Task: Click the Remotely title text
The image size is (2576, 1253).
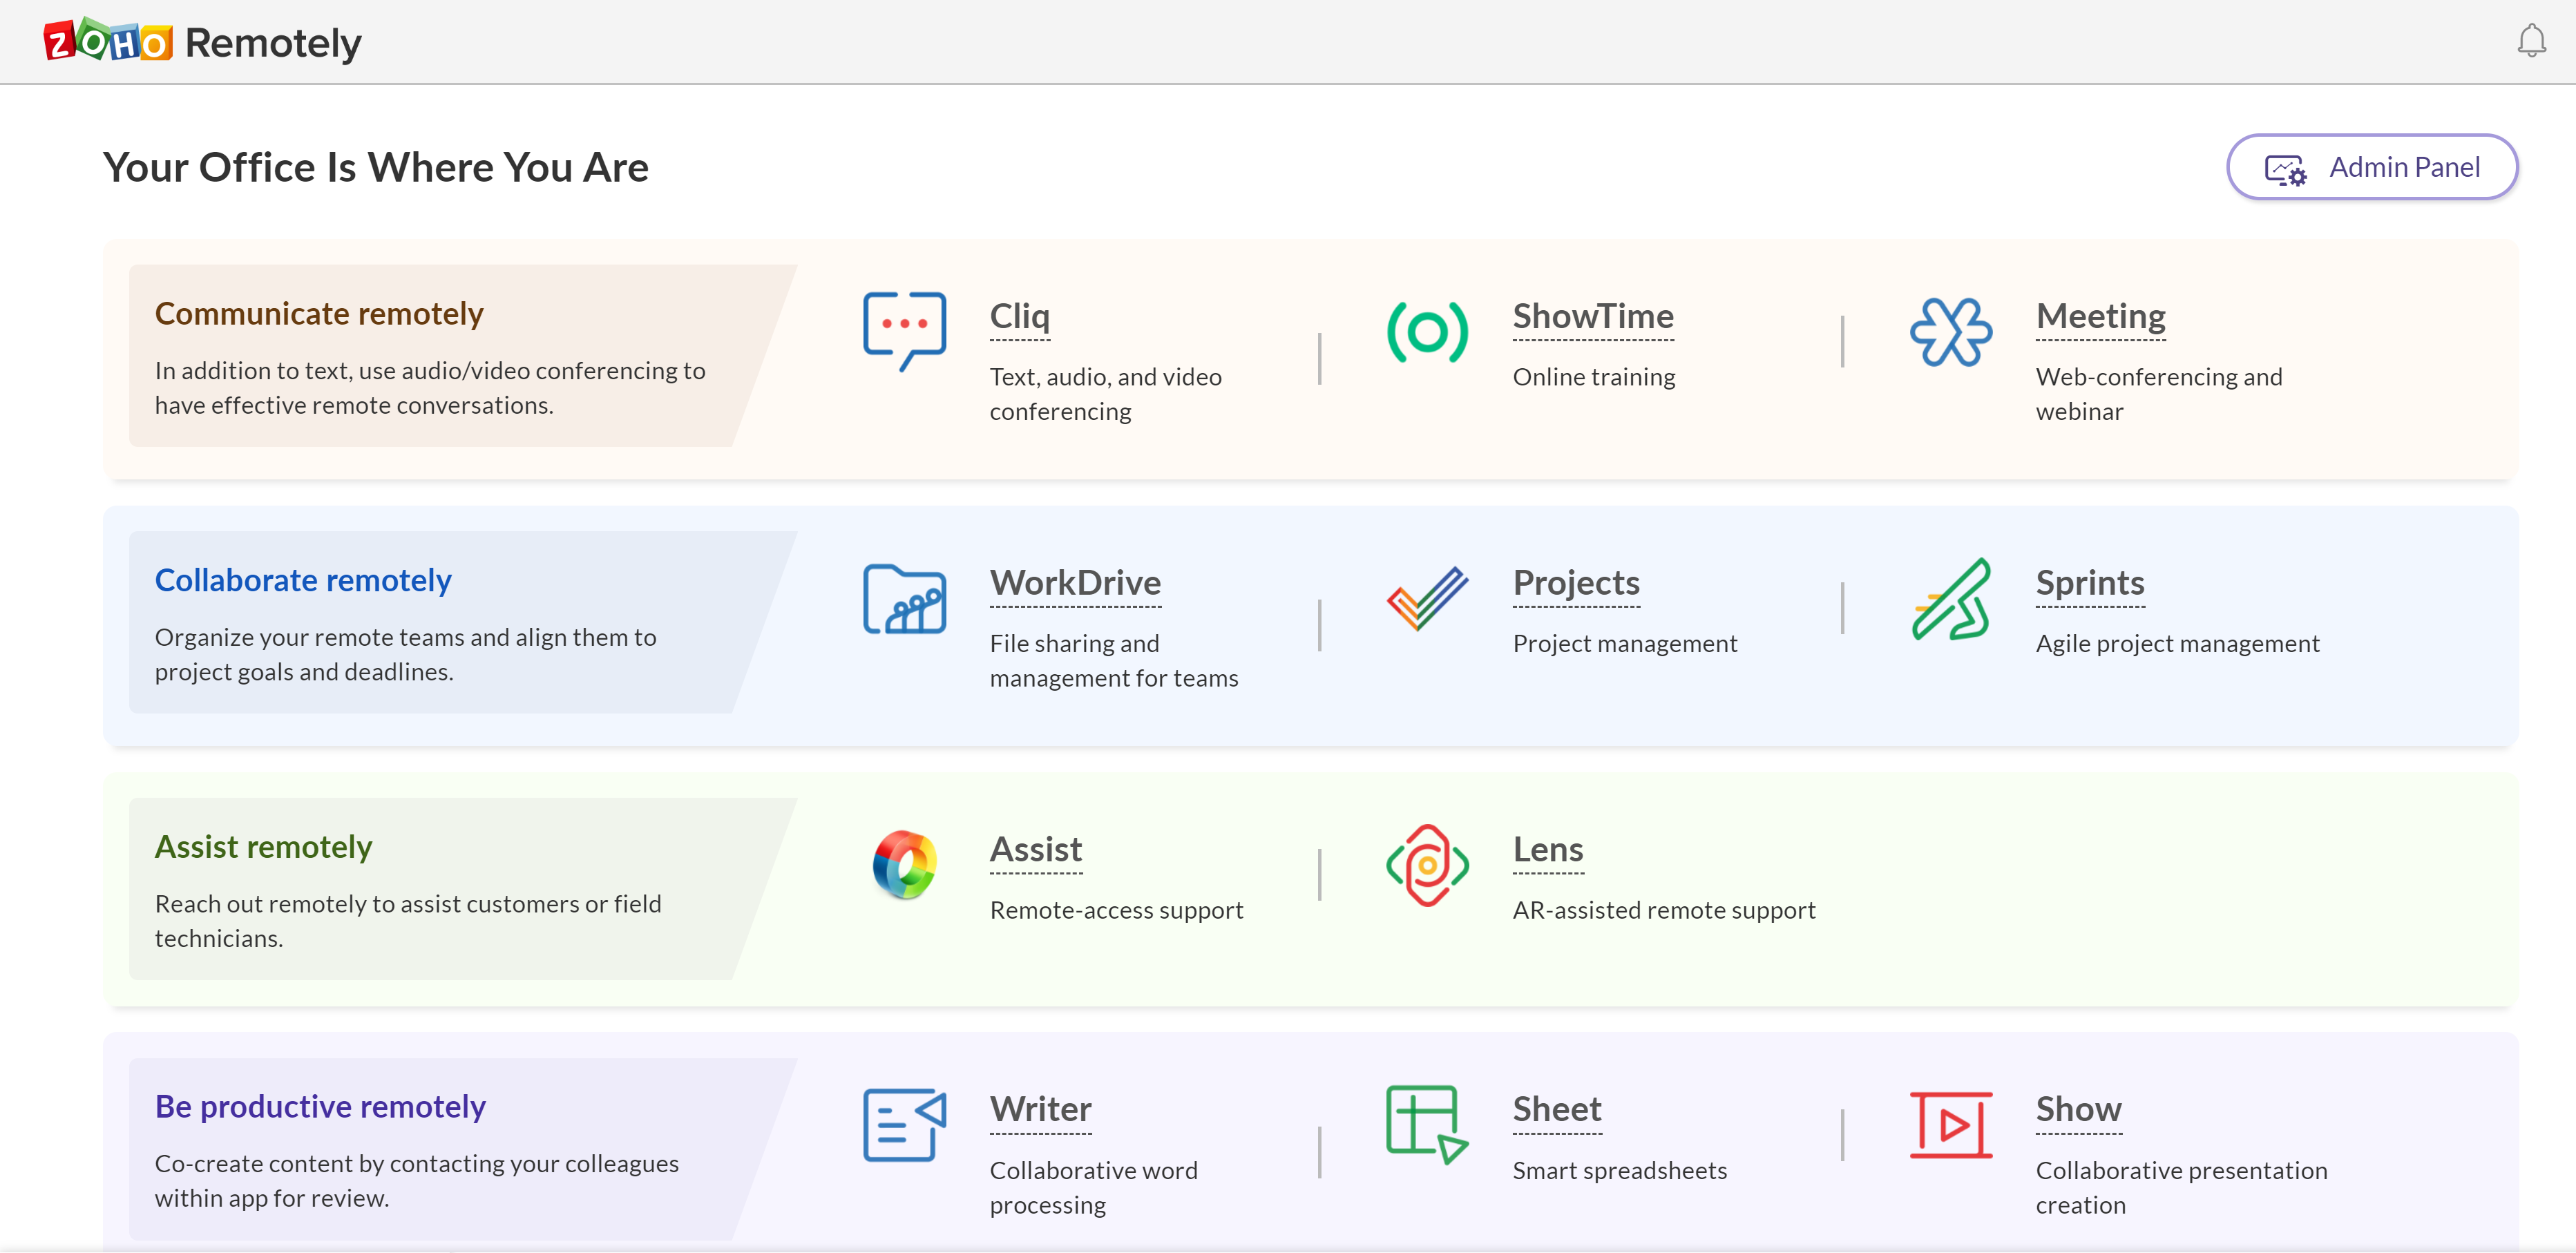Action: (x=273, y=43)
